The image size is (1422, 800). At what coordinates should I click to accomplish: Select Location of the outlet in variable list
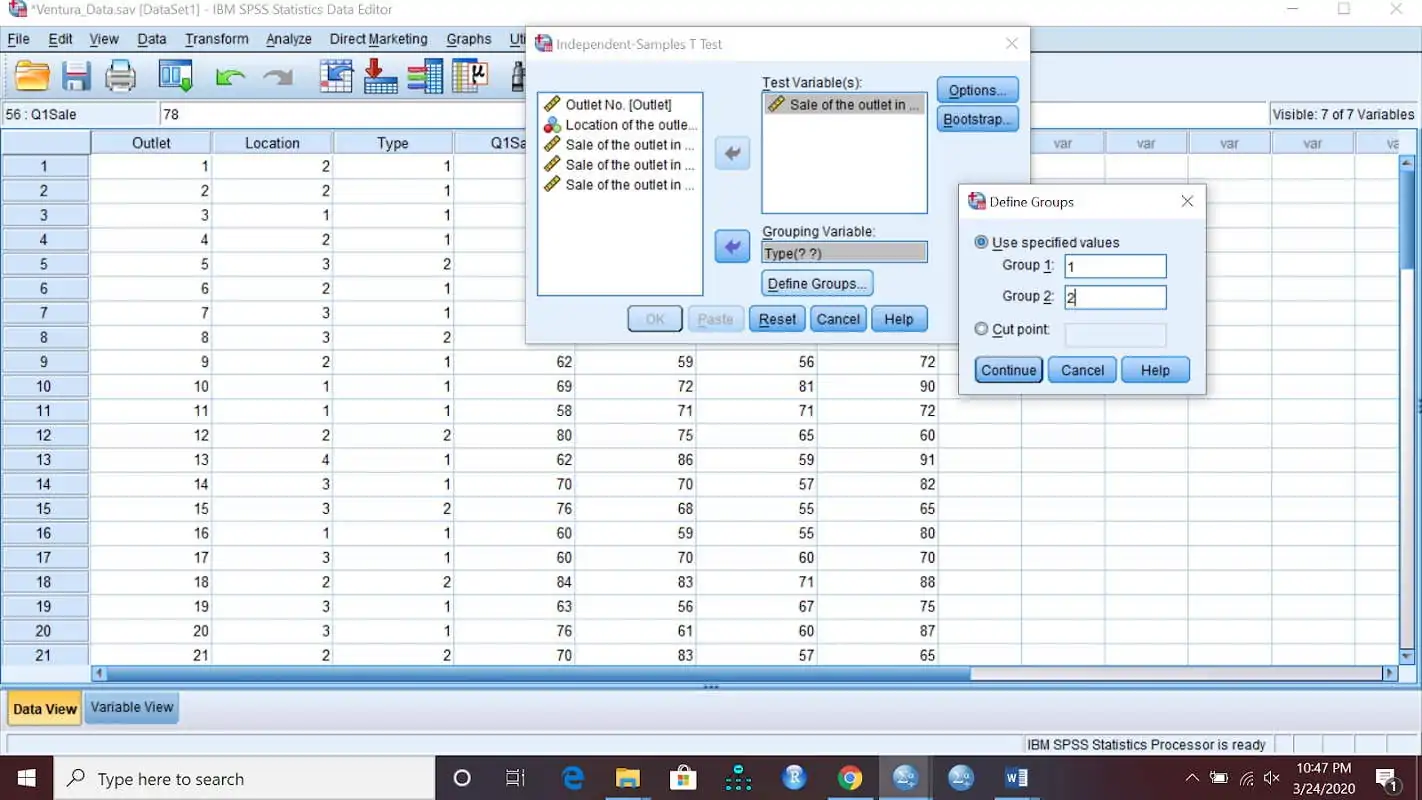click(620, 125)
